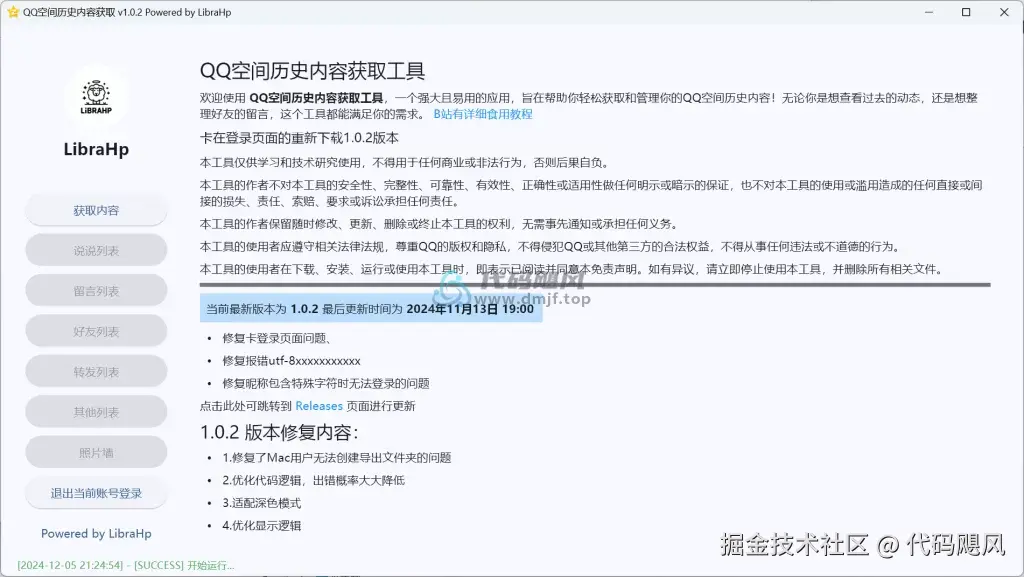Click 退出当前账号登录 to log out
This screenshot has width=1024, height=577.
[x=96, y=493]
